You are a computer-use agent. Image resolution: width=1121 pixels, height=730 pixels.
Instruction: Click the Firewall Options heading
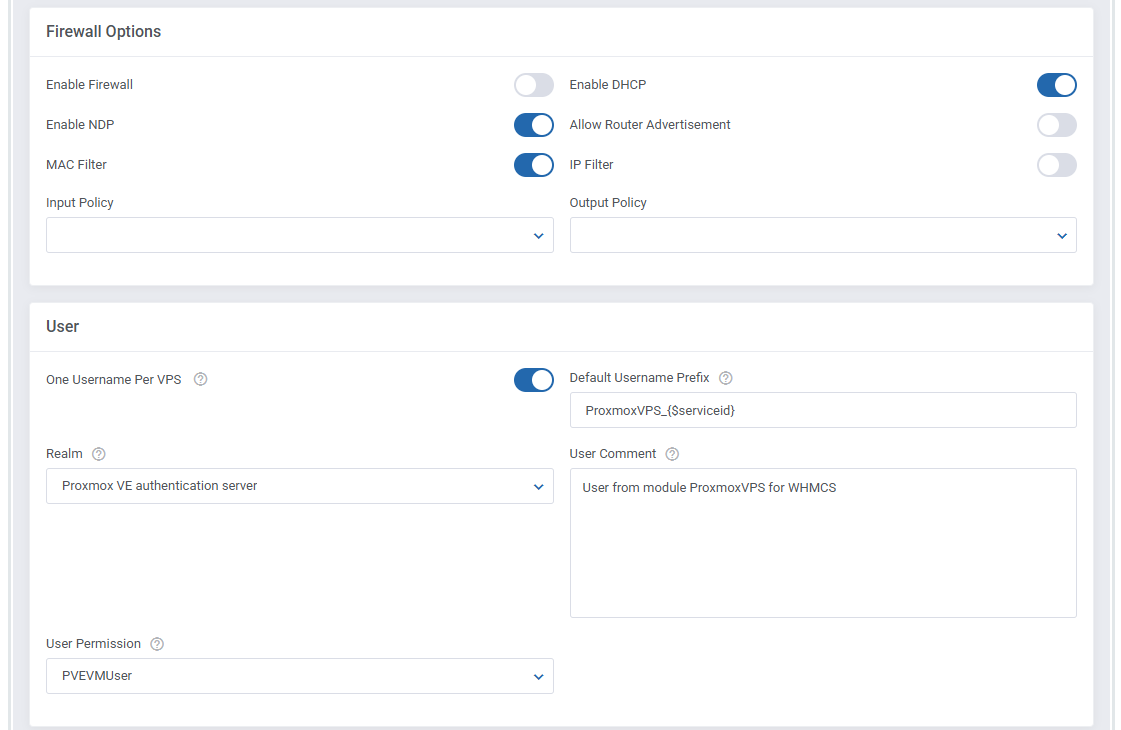coord(104,31)
